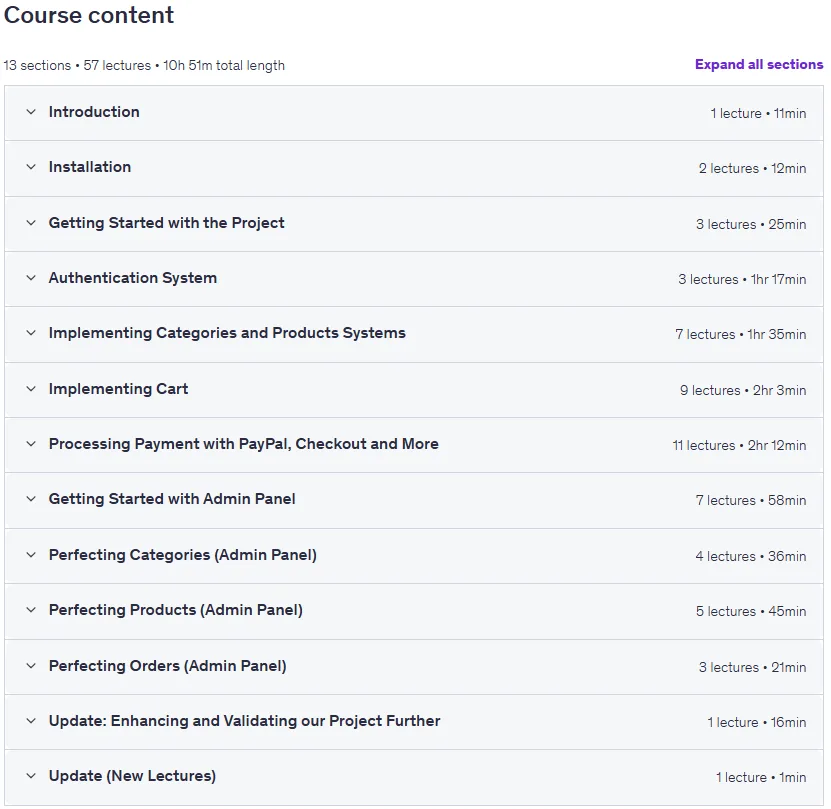Image resolution: width=831 pixels, height=809 pixels.
Task: Expand the Introduction section chevron
Action: click(x=31, y=112)
